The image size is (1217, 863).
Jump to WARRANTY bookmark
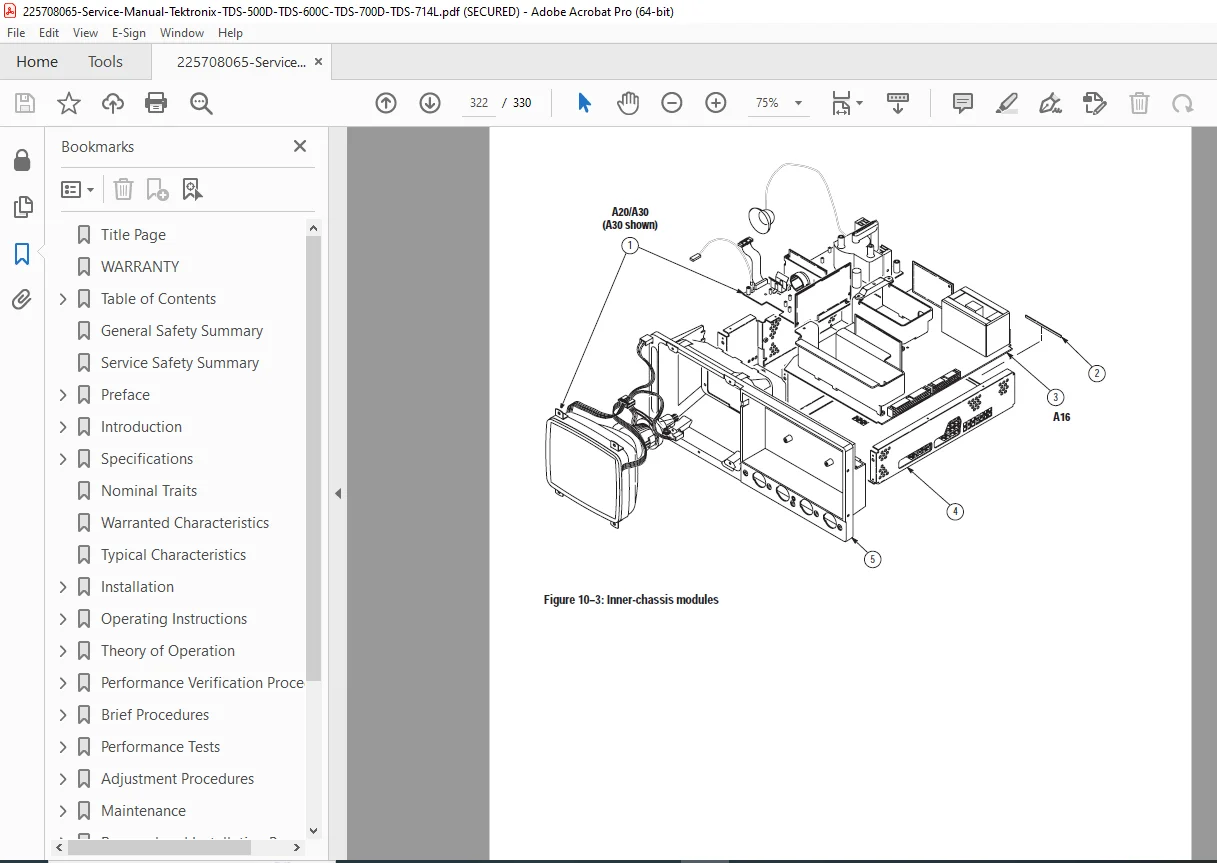click(140, 267)
